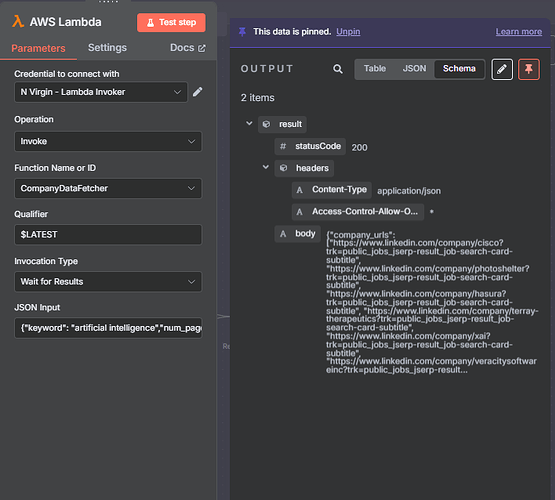Open the CompanyDataFetcher function dropdown

point(108,189)
